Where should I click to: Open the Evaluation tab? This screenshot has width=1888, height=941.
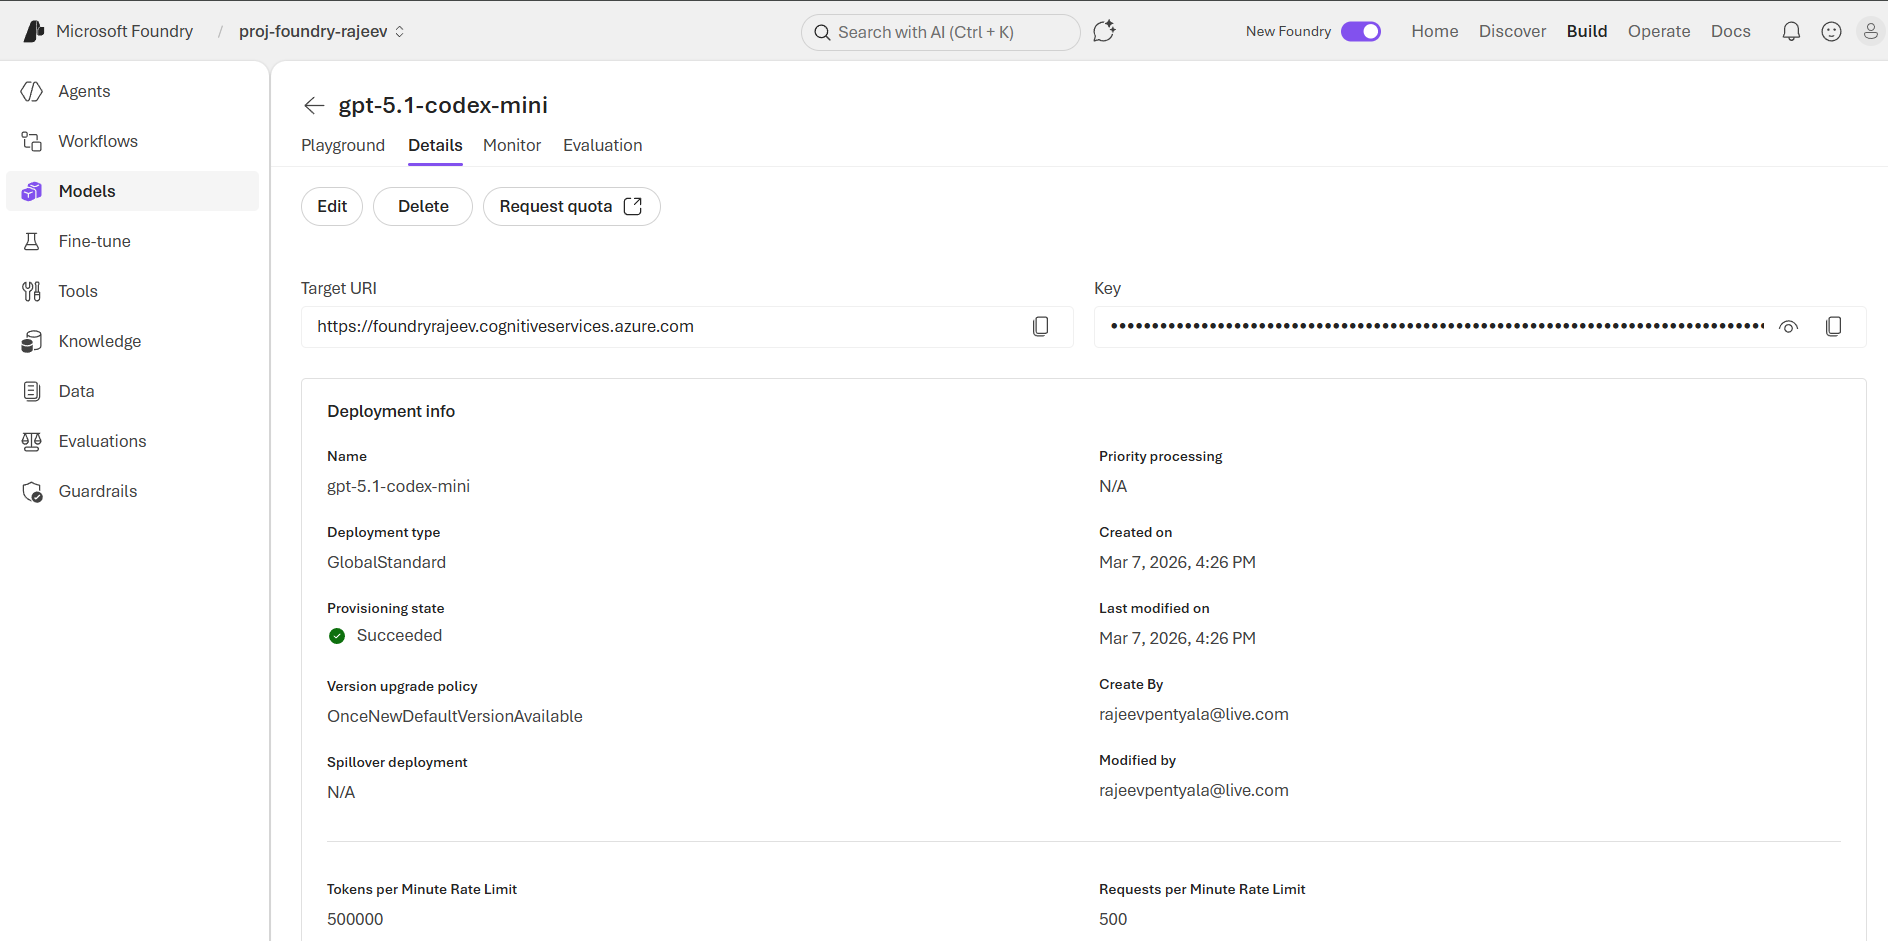click(602, 146)
